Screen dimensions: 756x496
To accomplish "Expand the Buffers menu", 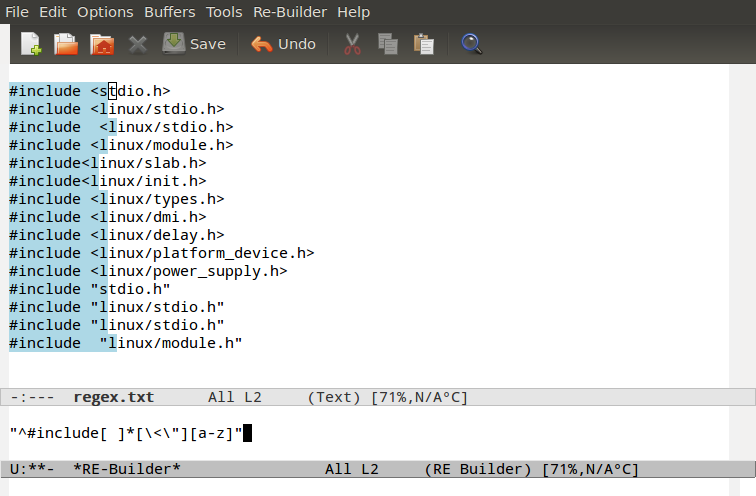I will (170, 12).
